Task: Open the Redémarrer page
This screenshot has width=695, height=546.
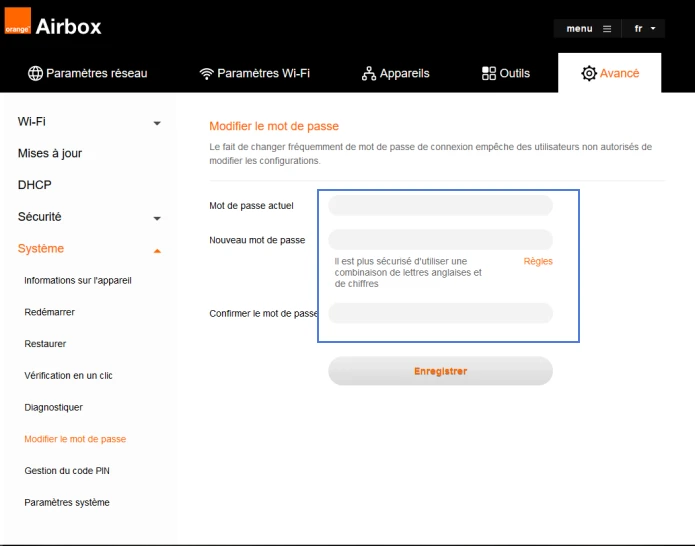Action: click(x=50, y=312)
